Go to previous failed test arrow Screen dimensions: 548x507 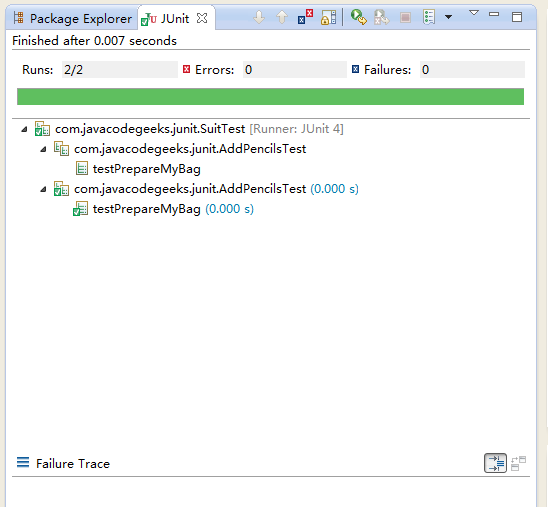[282, 17]
